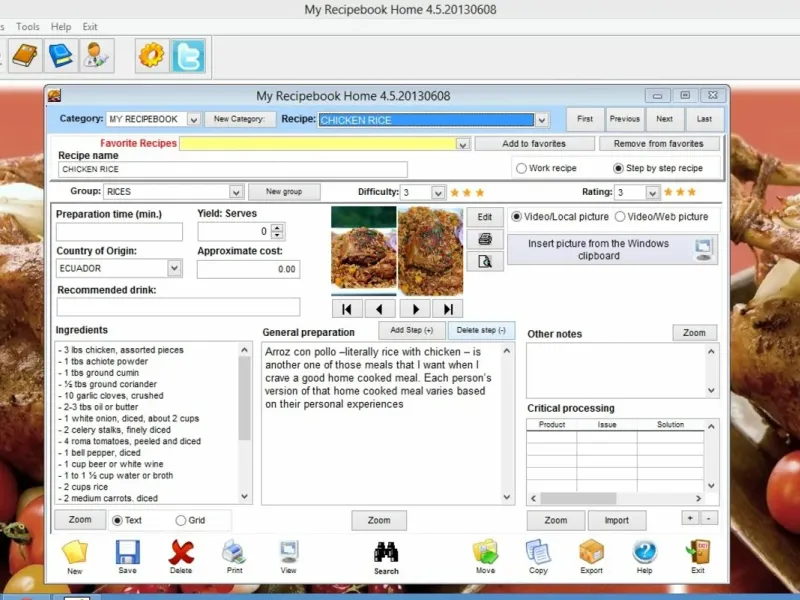Open the Category dropdown
The height and width of the screenshot is (600, 800).
click(193, 119)
